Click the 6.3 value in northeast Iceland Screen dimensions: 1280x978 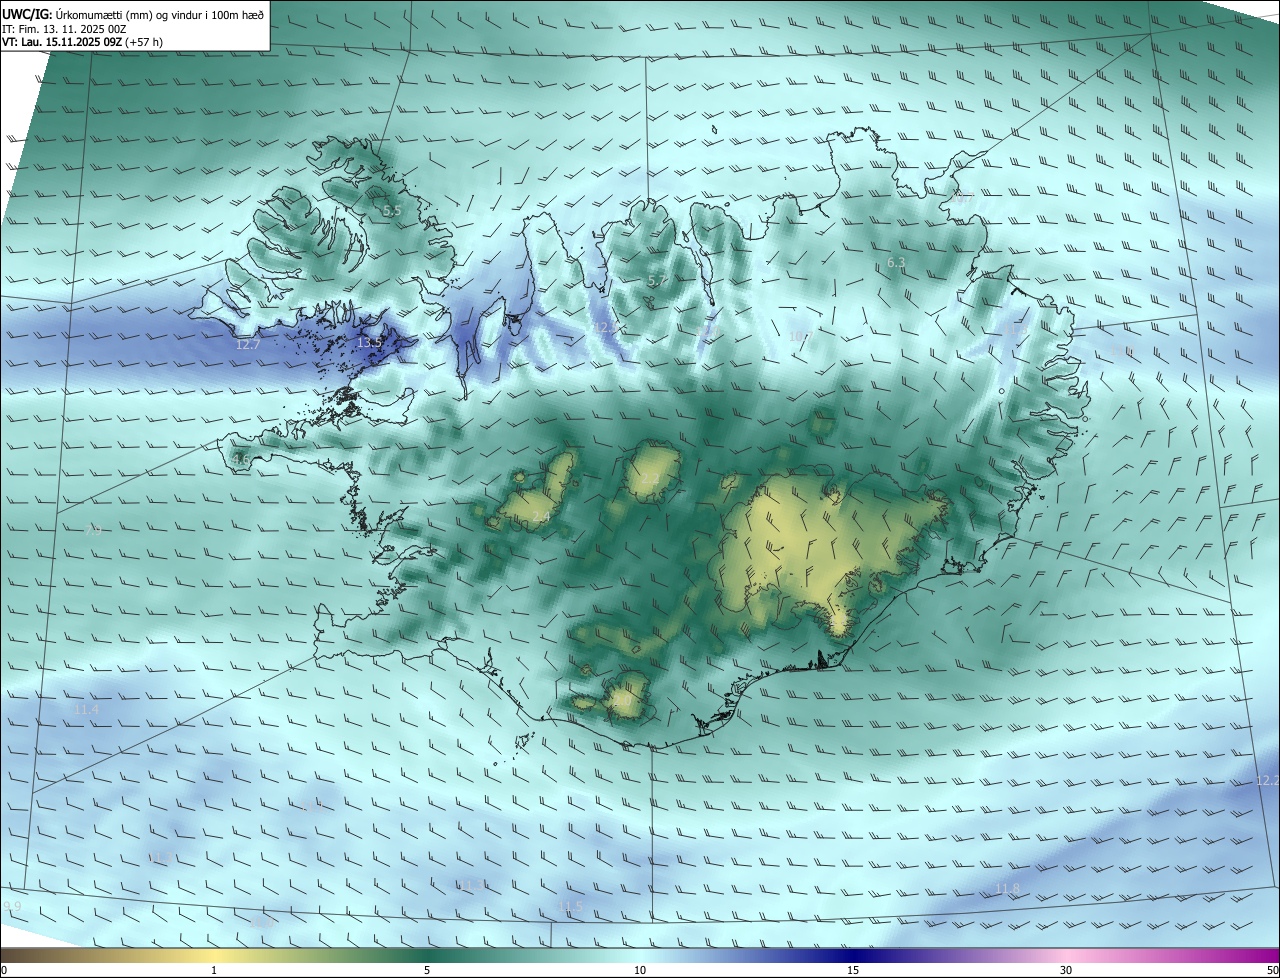click(896, 263)
